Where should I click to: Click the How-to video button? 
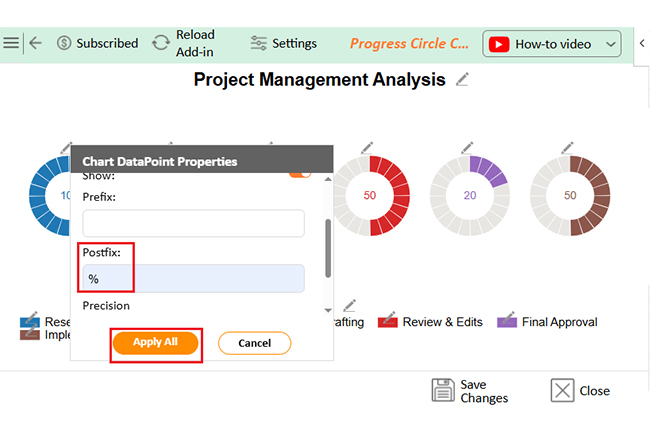[x=542, y=44]
